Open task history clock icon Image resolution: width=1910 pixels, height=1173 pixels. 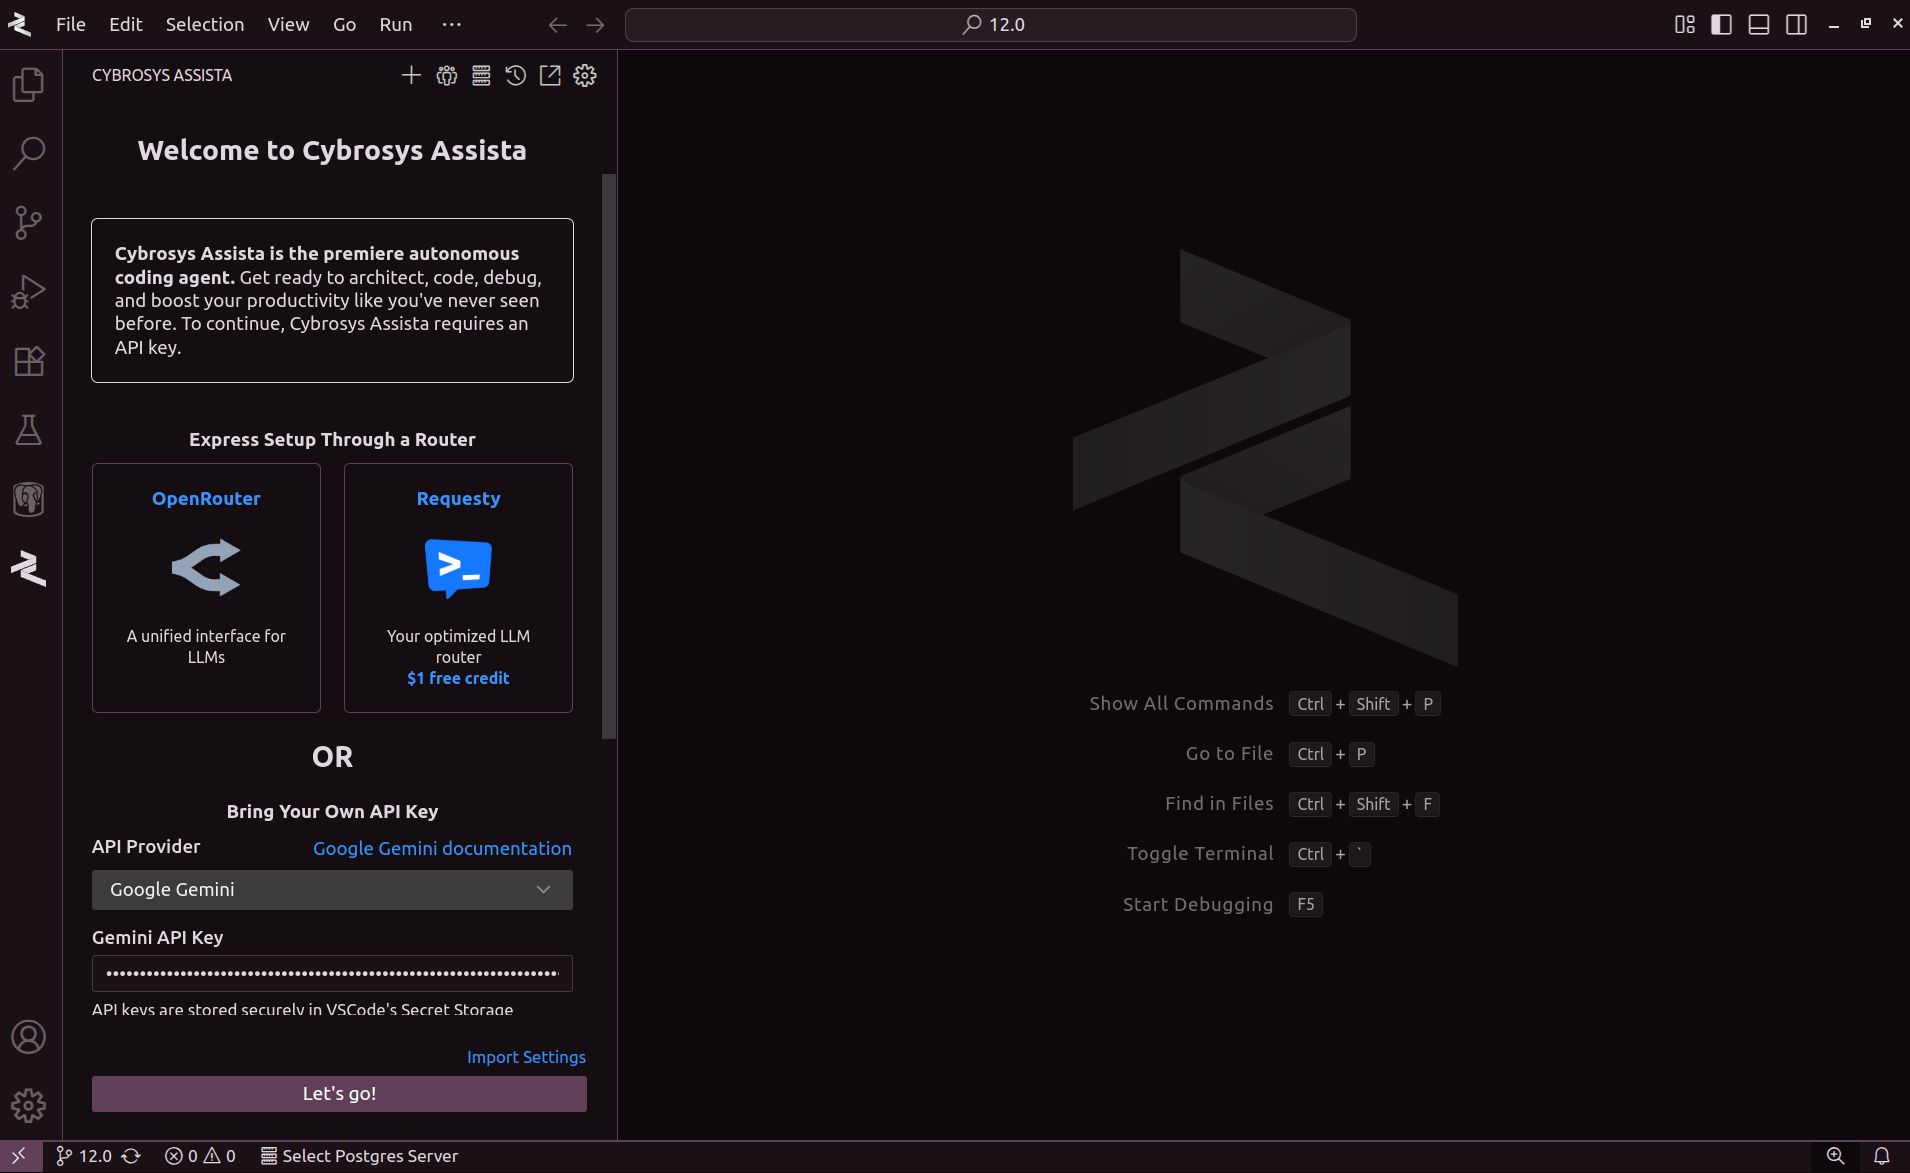click(516, 75)
